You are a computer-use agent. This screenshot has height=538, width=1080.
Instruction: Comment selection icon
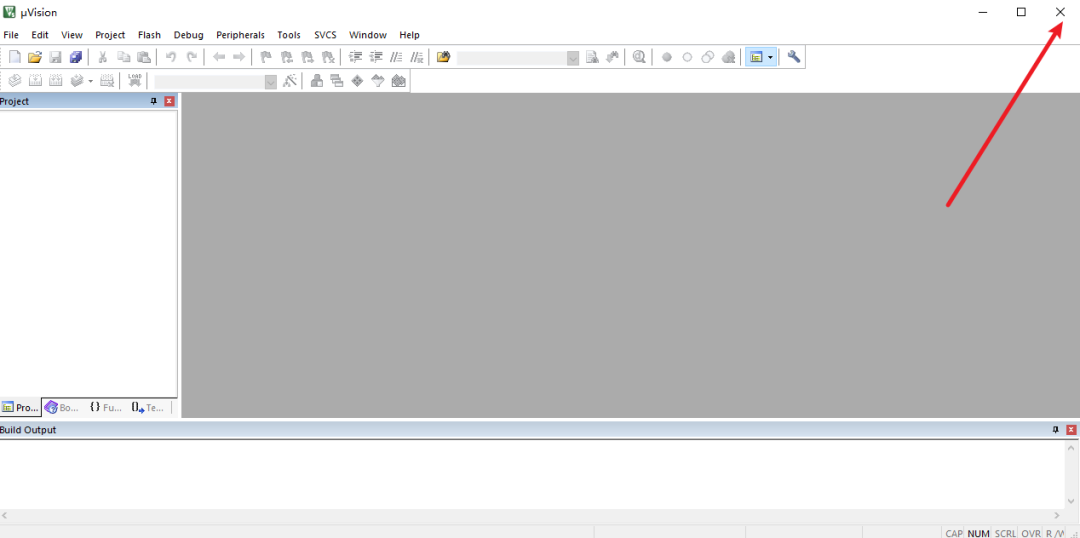pyautogui.click(x=396, y=57)
